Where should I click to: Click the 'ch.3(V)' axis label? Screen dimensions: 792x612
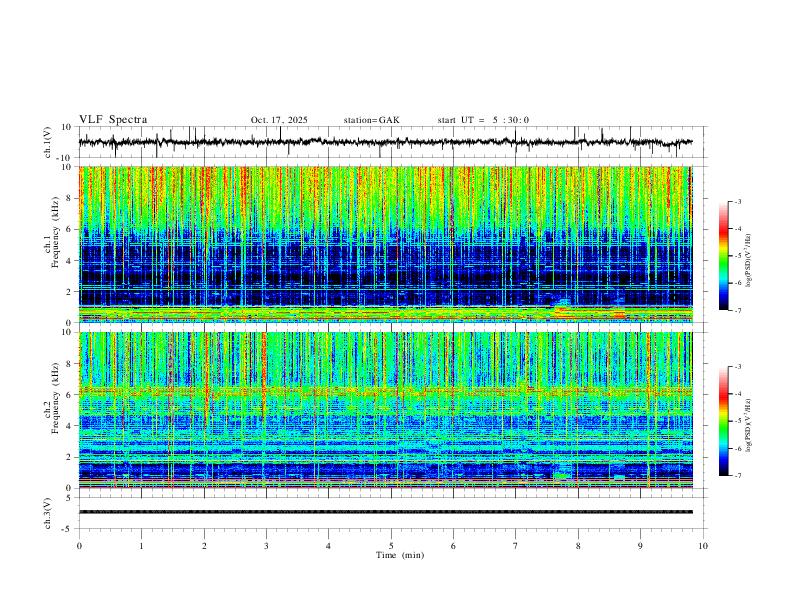click(x=48, y=513)
